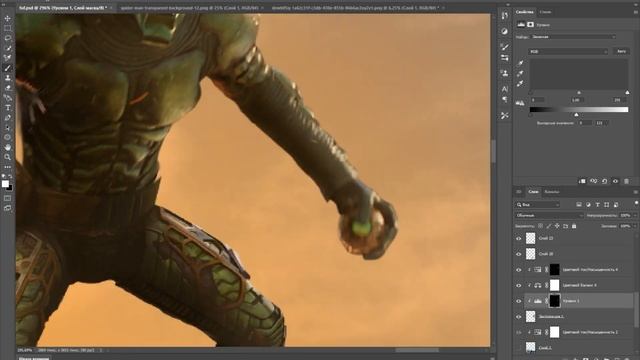Sample gray point eyedropper in Levels
Image resolution: width=640 pixels, height=360 pixels.
point(520,73)
